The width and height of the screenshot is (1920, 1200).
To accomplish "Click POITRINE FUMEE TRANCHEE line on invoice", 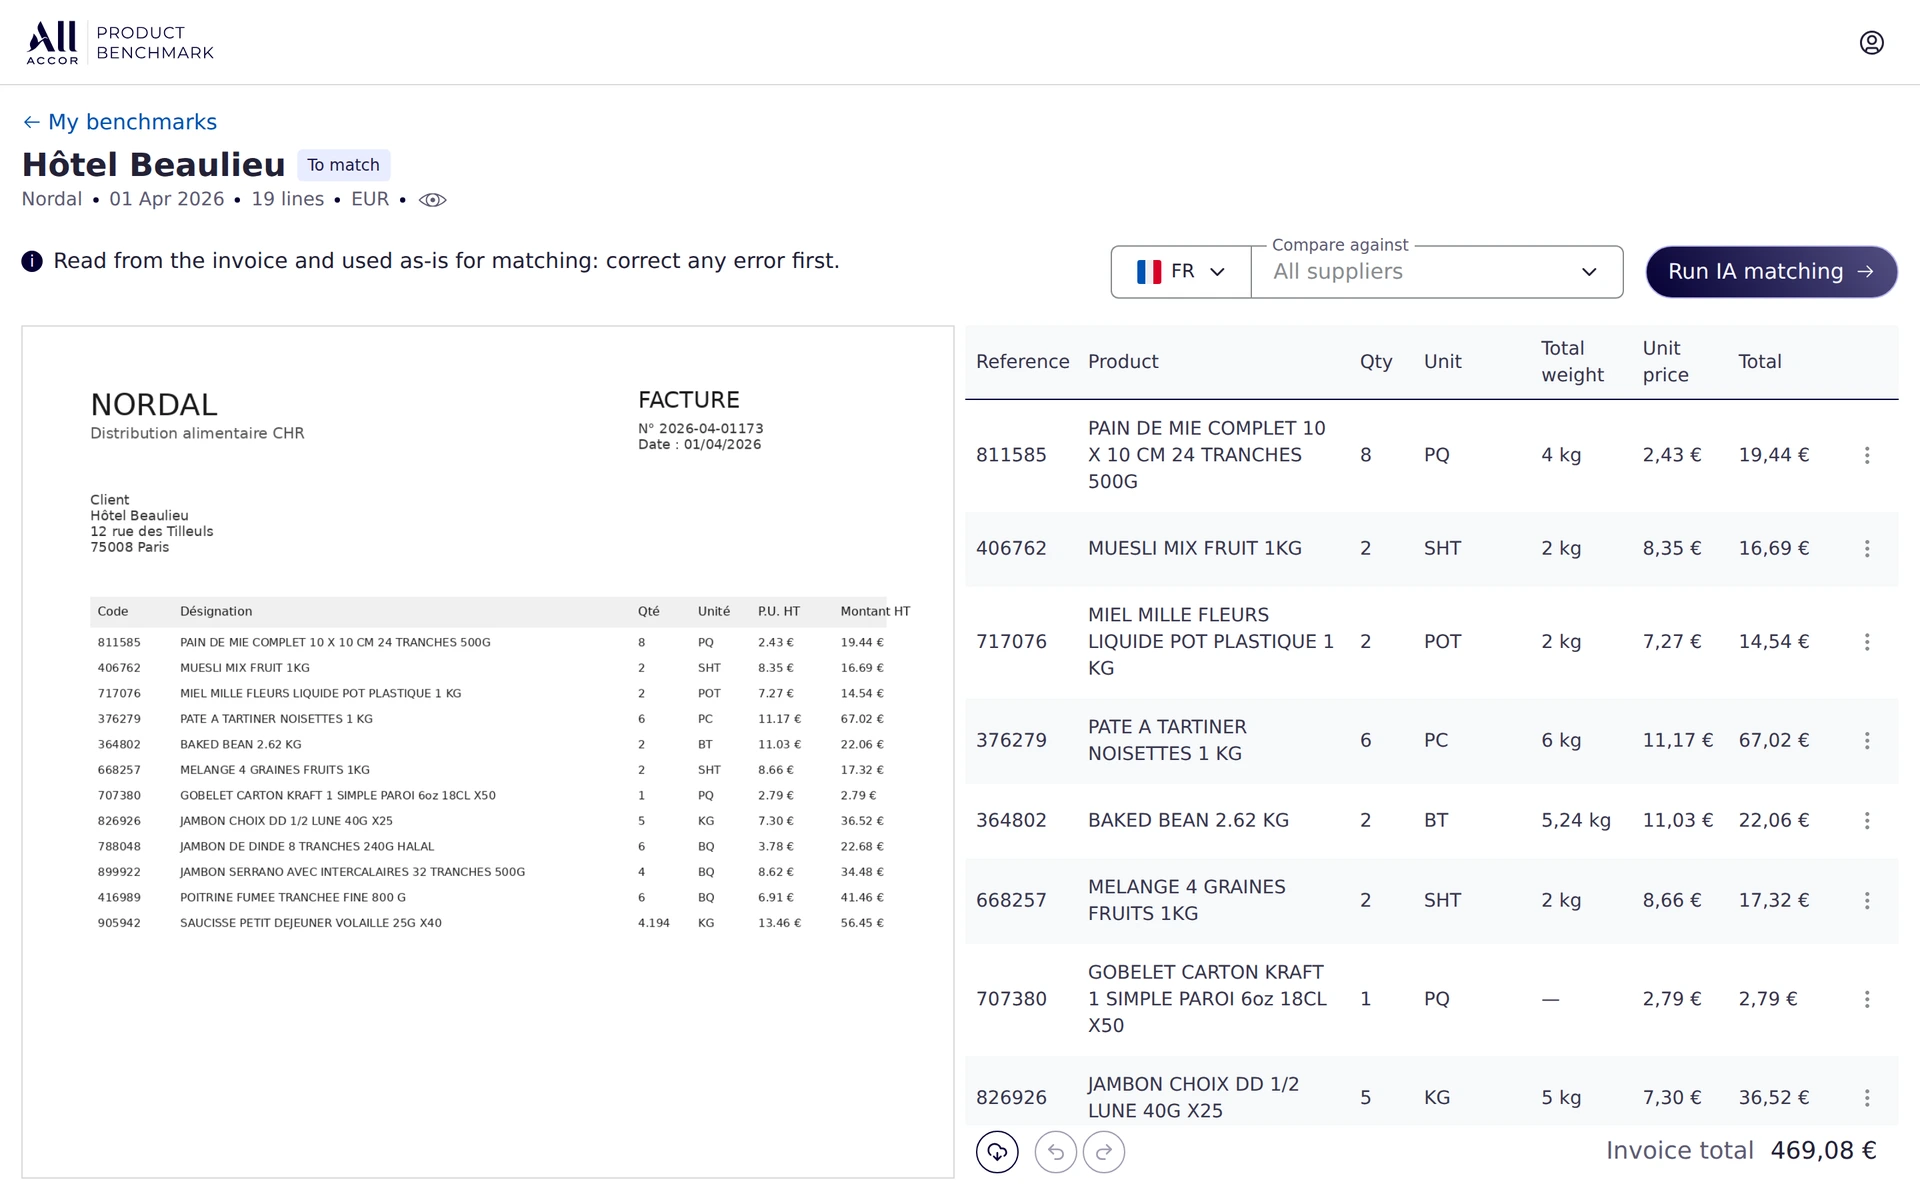I will point(293,898).
